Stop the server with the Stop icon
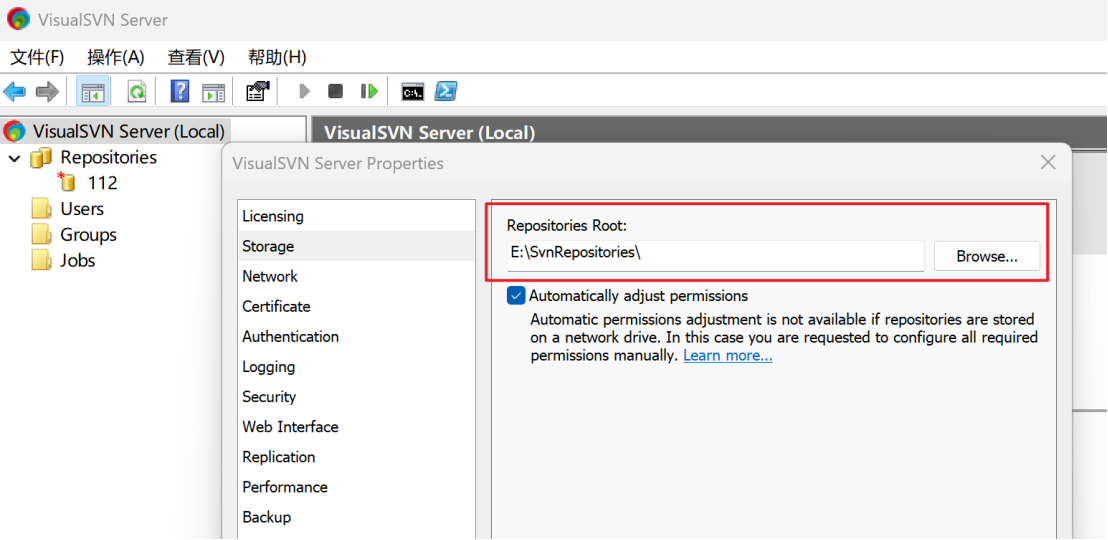 336,92
